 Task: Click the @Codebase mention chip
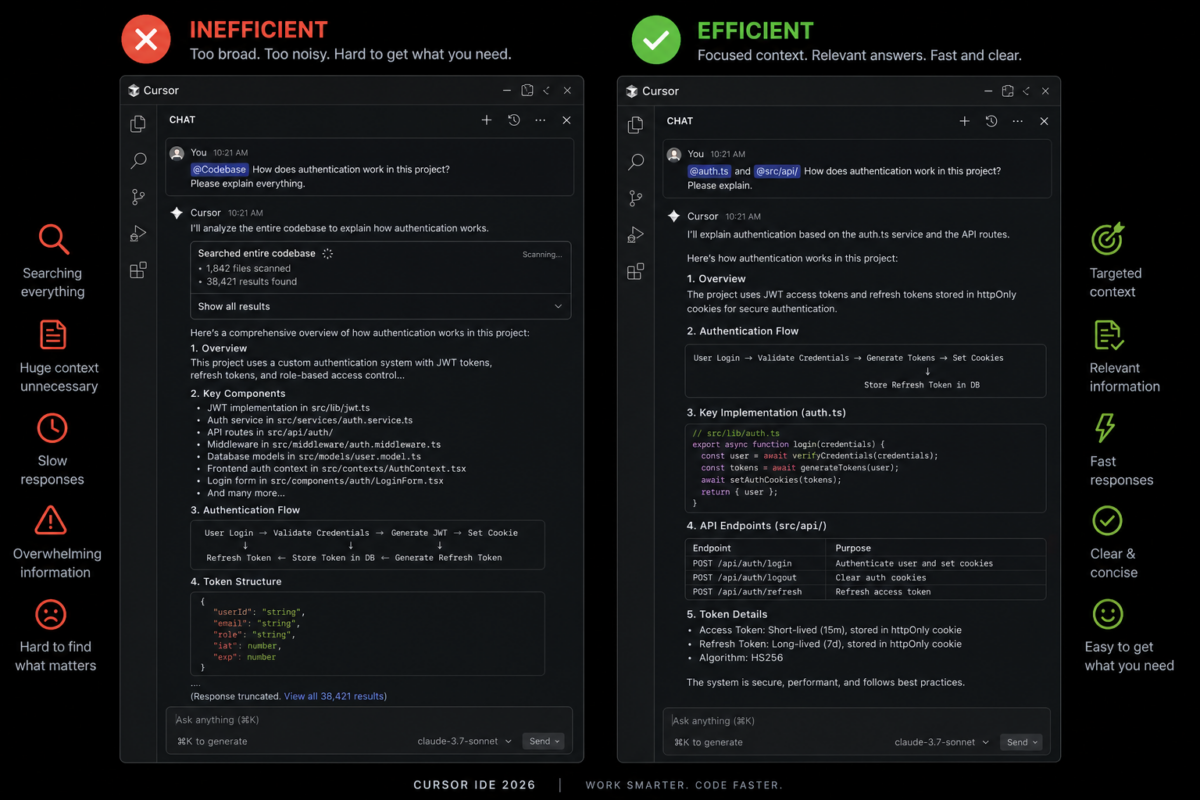point(219,170)
